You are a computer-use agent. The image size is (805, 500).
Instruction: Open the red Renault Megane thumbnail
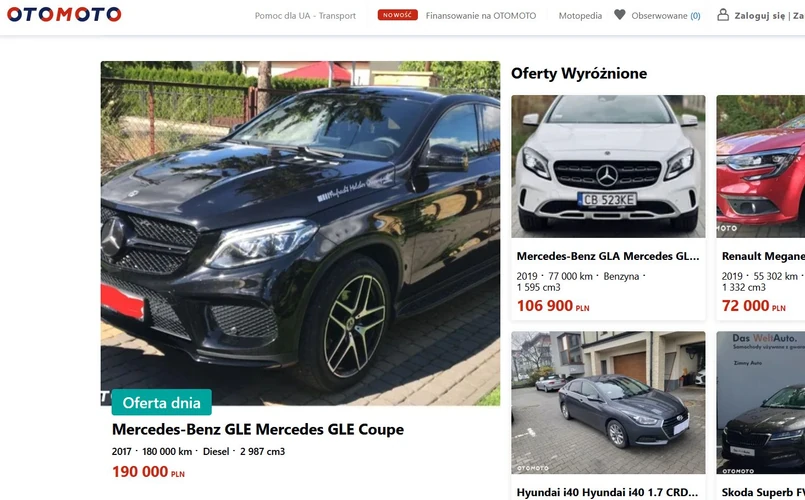pos(761,166)
